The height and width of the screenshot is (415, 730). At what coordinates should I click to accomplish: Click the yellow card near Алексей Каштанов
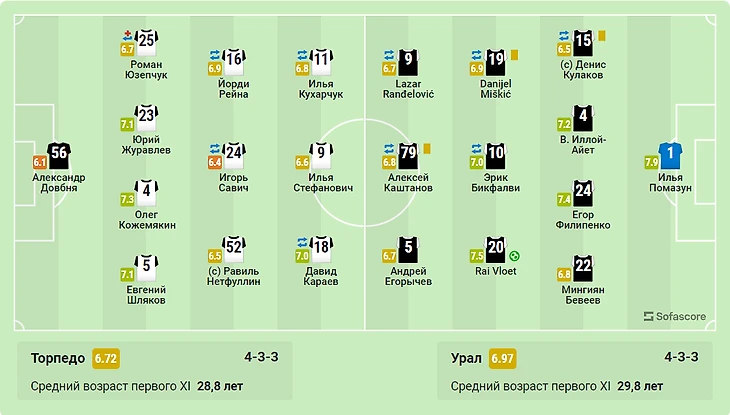pyautogui.click(x=426, y=148)
